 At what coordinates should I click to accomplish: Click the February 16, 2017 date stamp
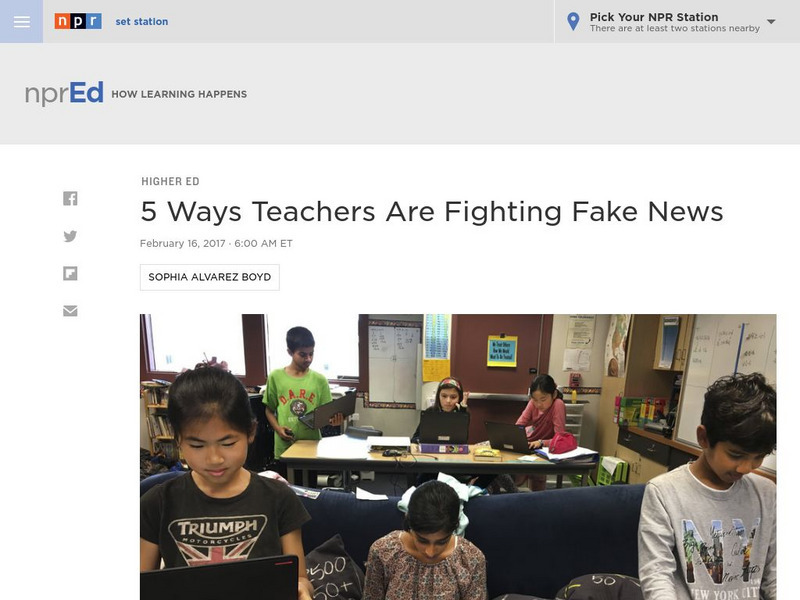(182, 243)
